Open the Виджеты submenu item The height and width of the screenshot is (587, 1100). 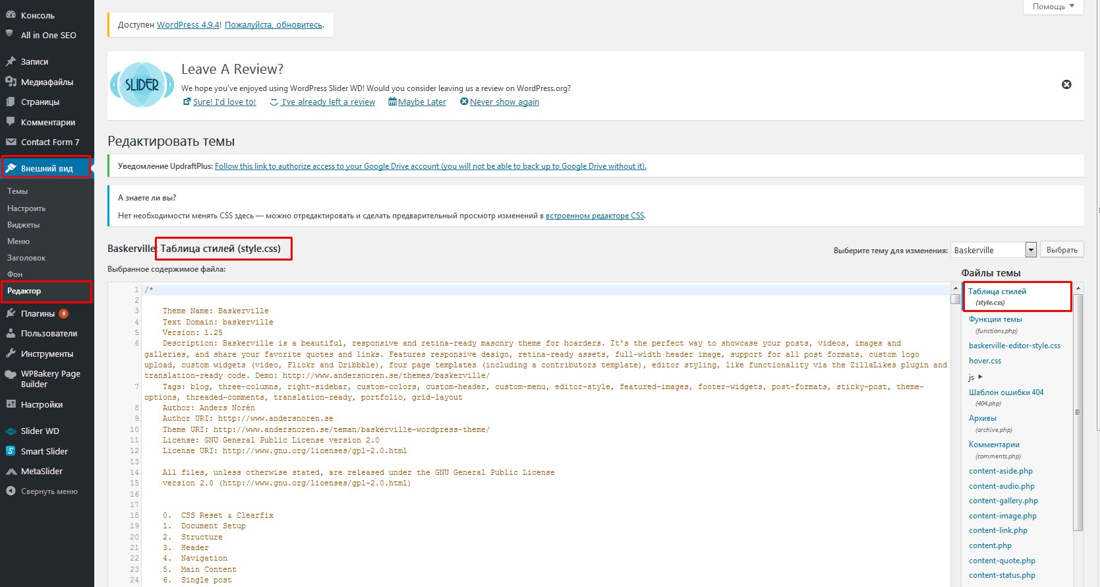tap(24, 225)
